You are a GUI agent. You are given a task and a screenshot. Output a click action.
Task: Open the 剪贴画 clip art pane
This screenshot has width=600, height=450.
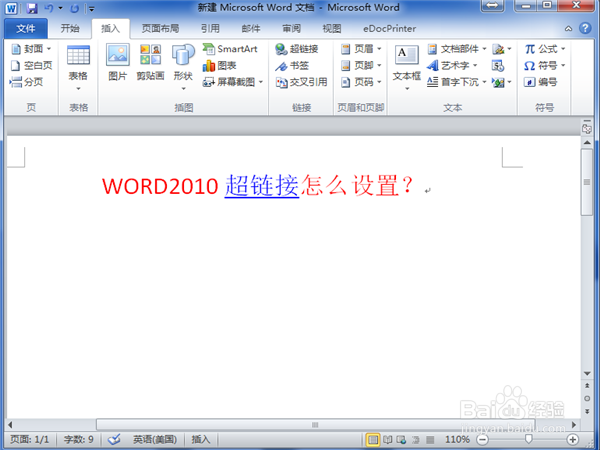coord(150,63)
